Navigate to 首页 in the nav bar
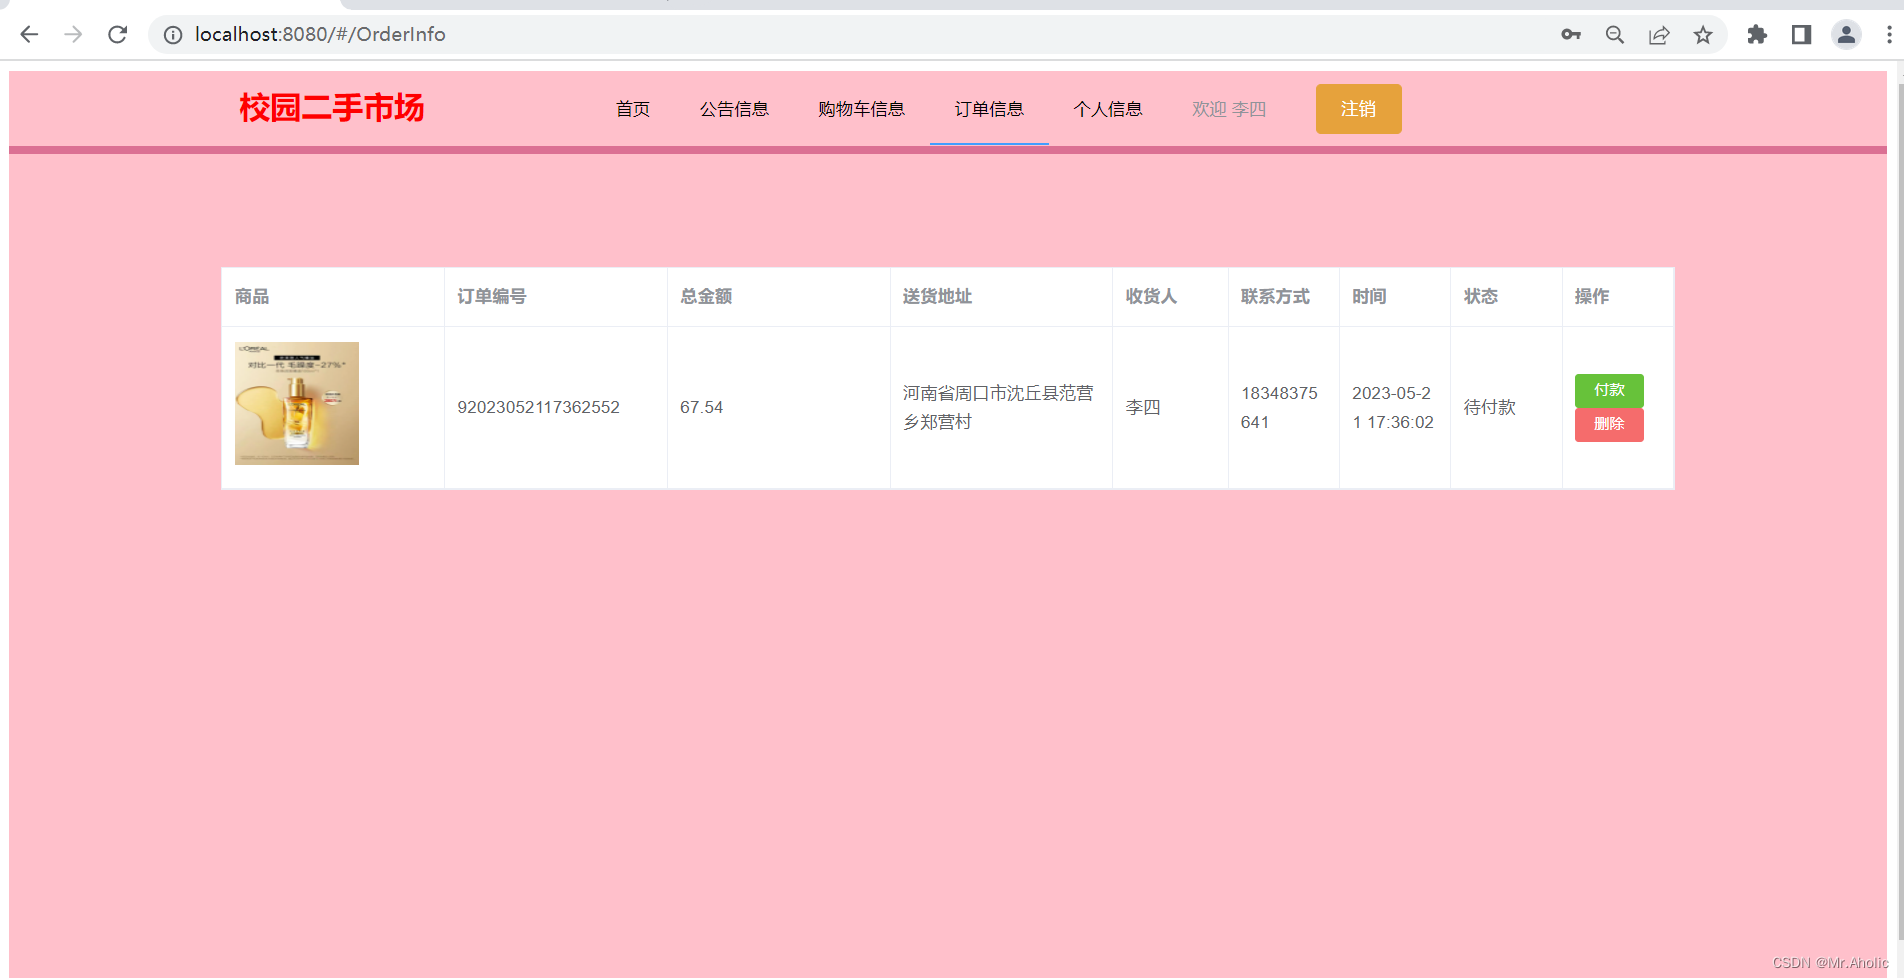Image resolution: width=1904 pixels, height=978 pixels. 633,109
